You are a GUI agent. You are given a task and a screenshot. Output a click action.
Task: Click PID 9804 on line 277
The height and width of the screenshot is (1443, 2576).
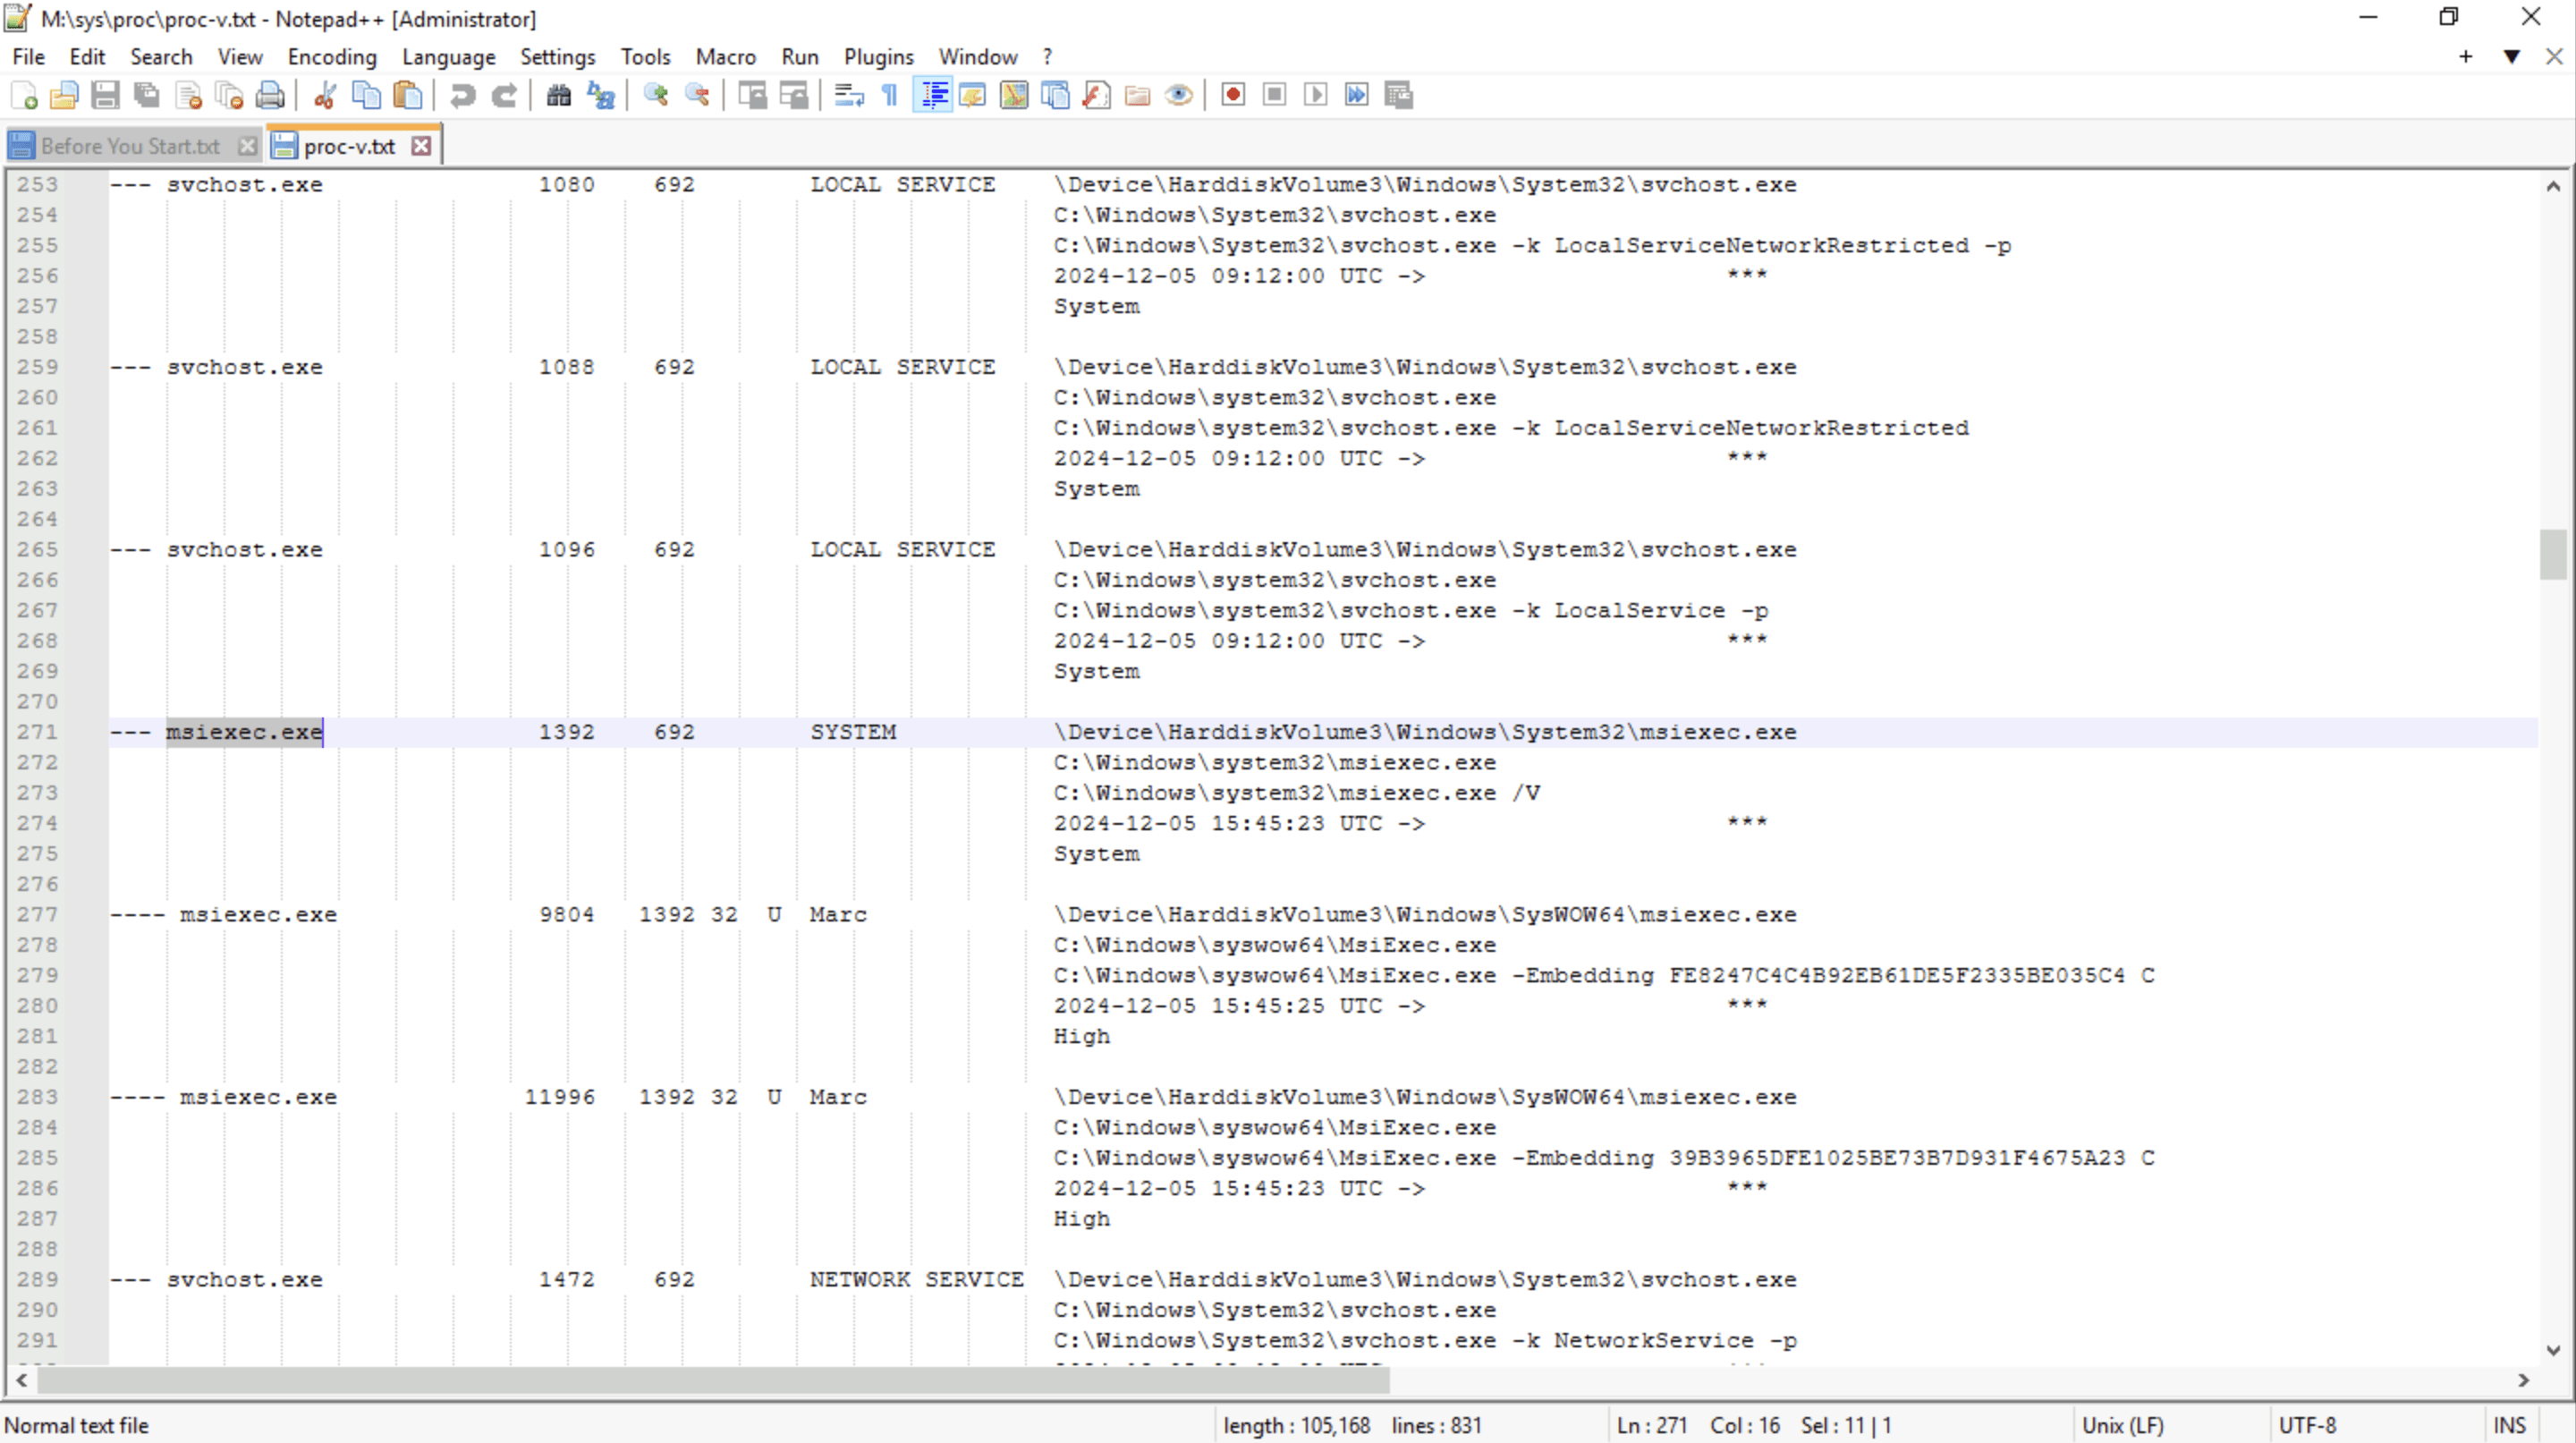[x=566, y=915]
